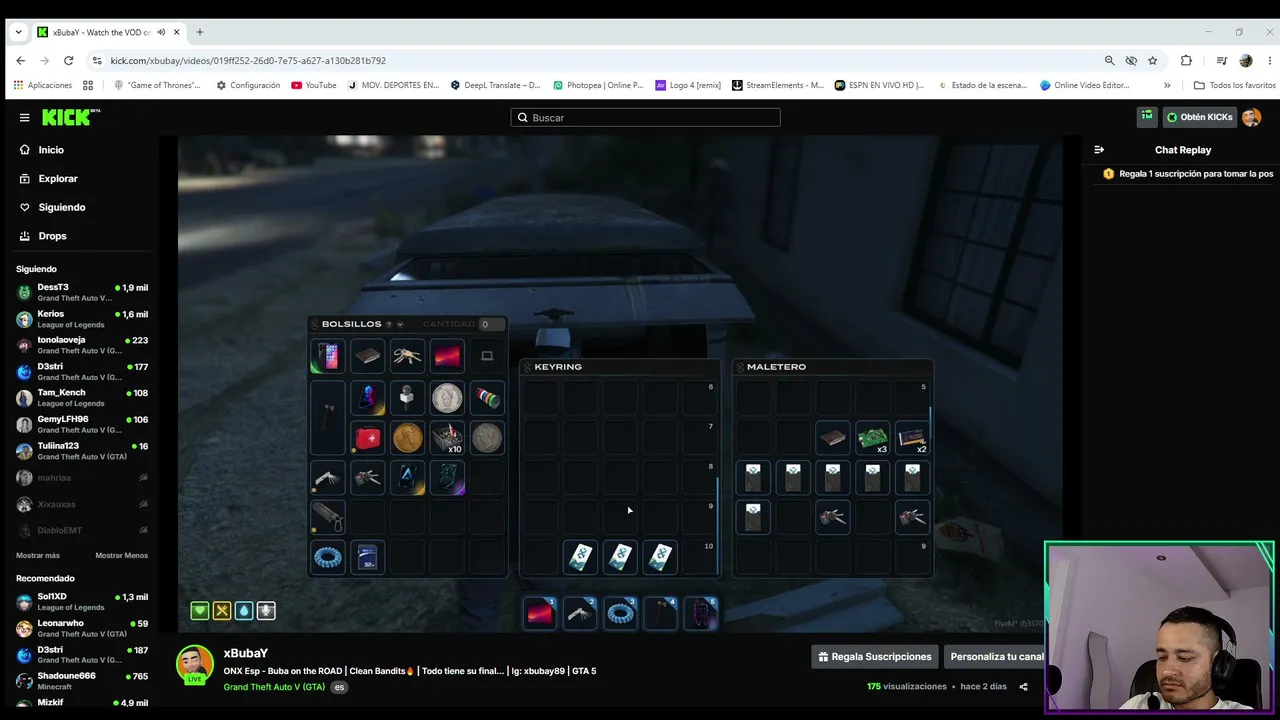This screenshot has width=1280, height=720.
Task: Go to Siguiendo in sidebar
Action: pyautogui.click(x=62, y=207)
